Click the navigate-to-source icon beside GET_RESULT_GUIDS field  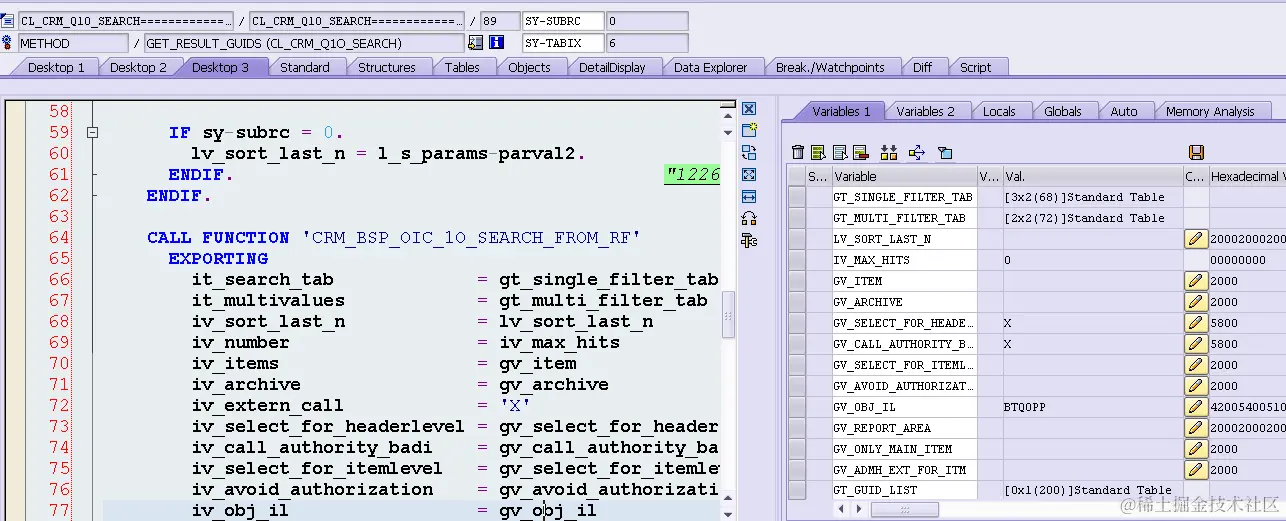(x=476, y=43)
